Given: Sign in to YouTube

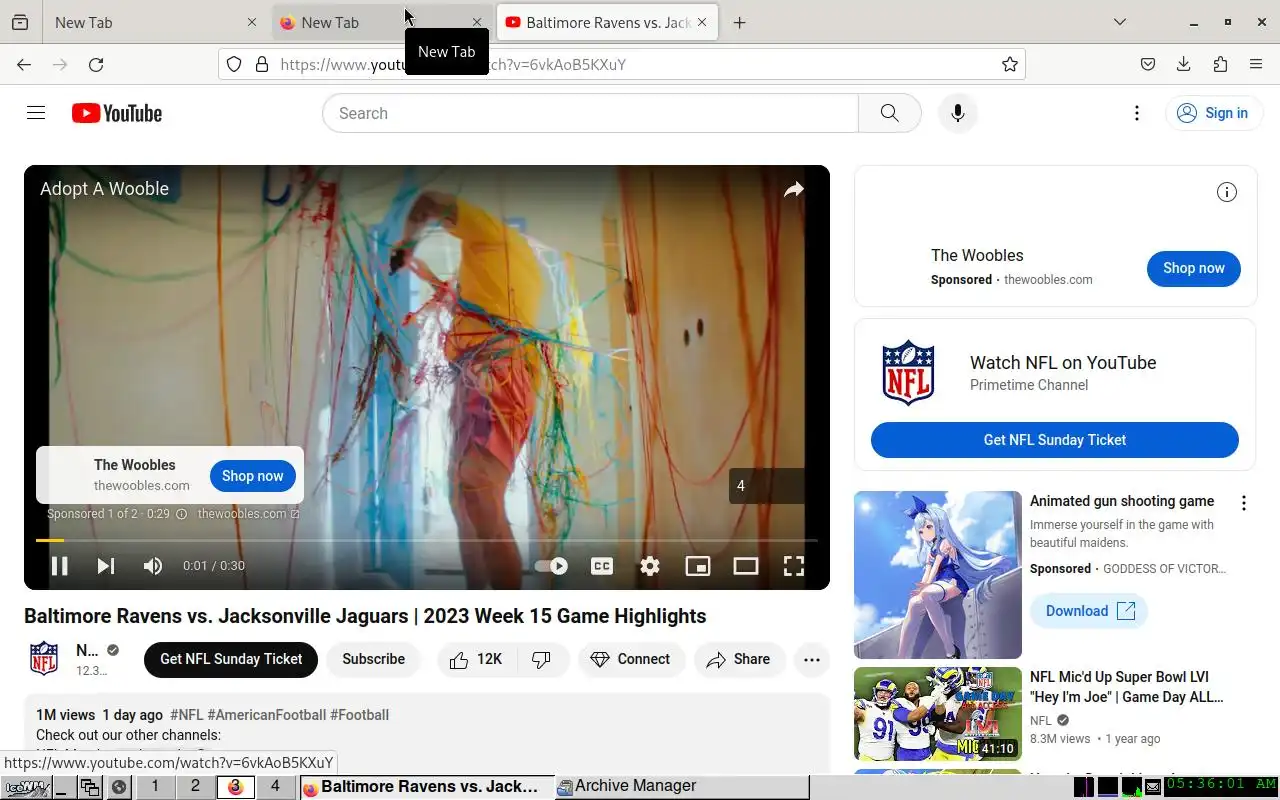Looking at the screenshot, I should tap(1212, 113).
